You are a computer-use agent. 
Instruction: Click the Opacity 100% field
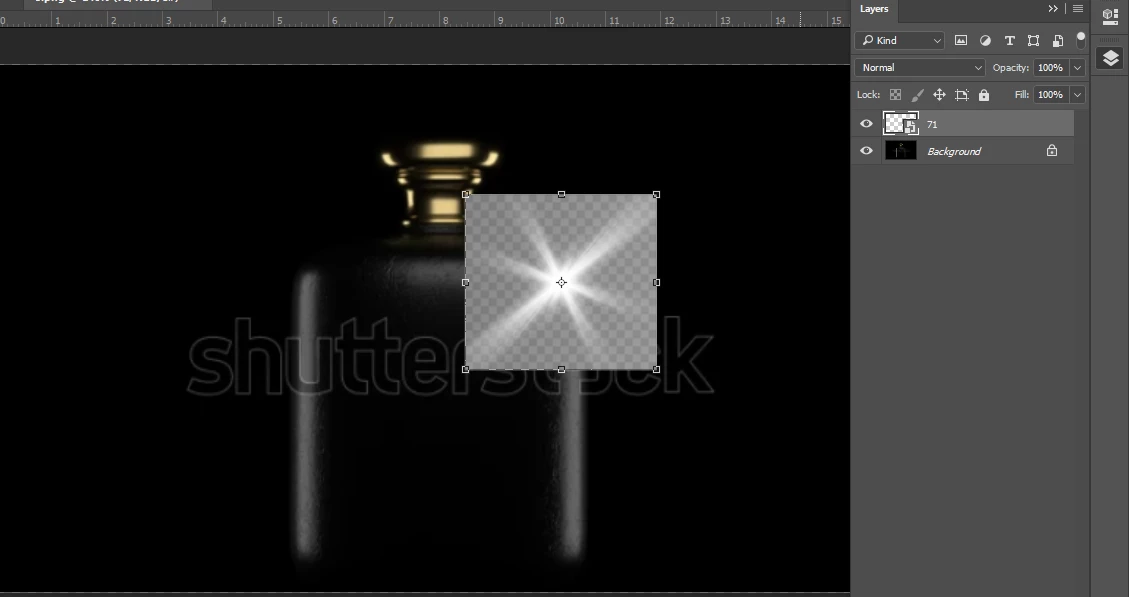point(1051,68)
